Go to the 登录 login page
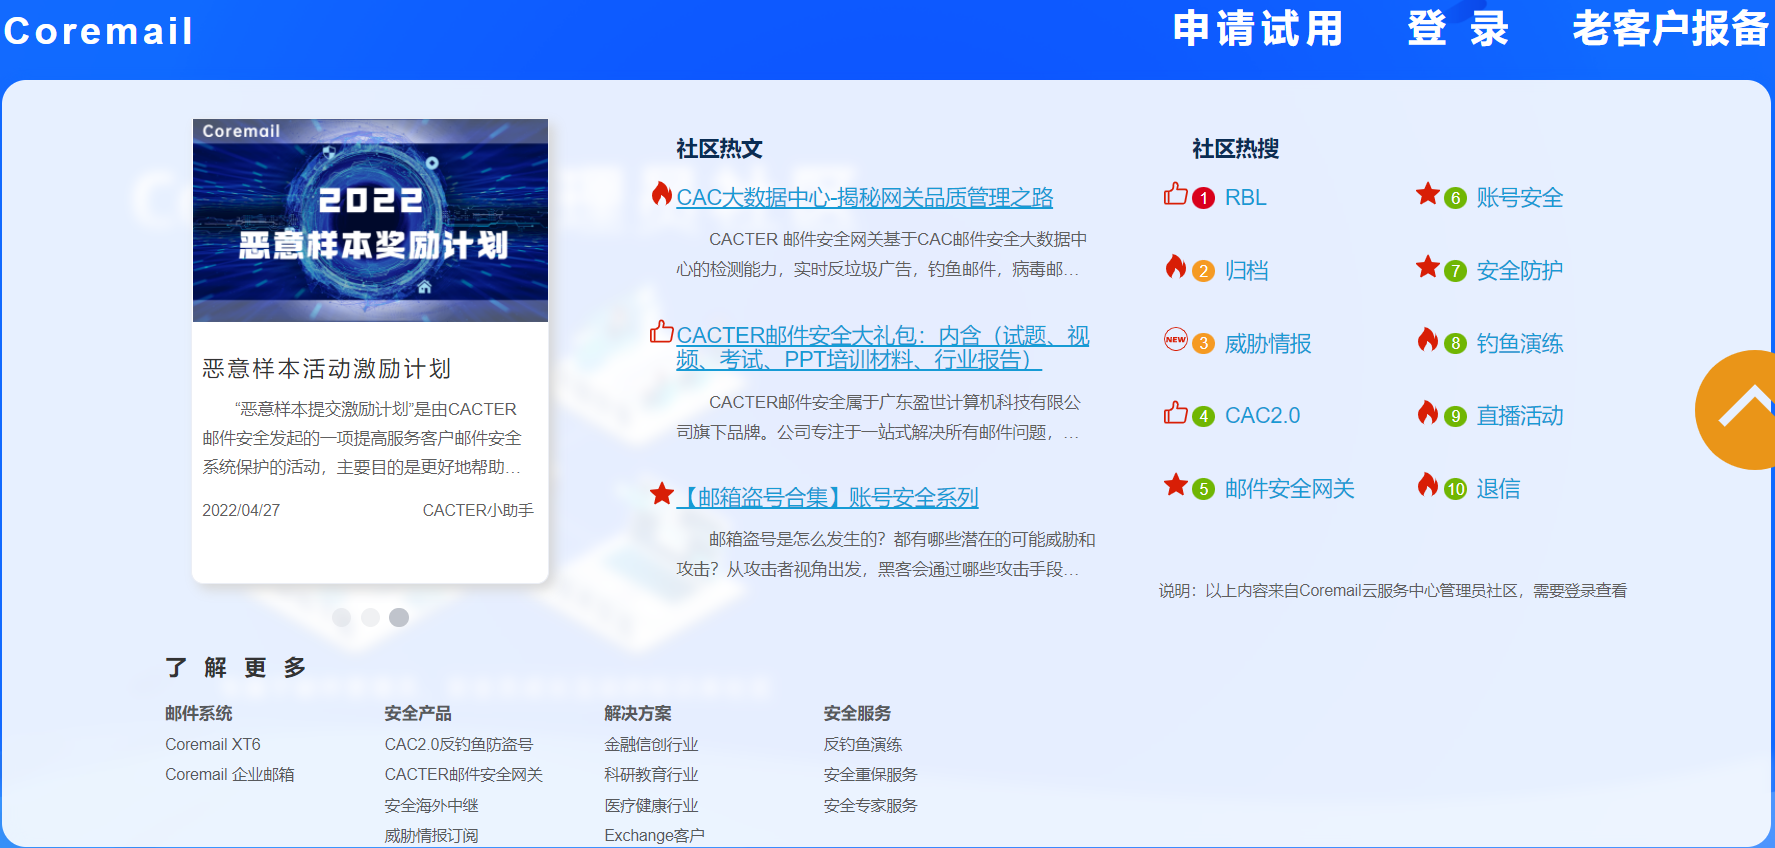Screen dimensions: 1775x848 (x=1457, y=29)
